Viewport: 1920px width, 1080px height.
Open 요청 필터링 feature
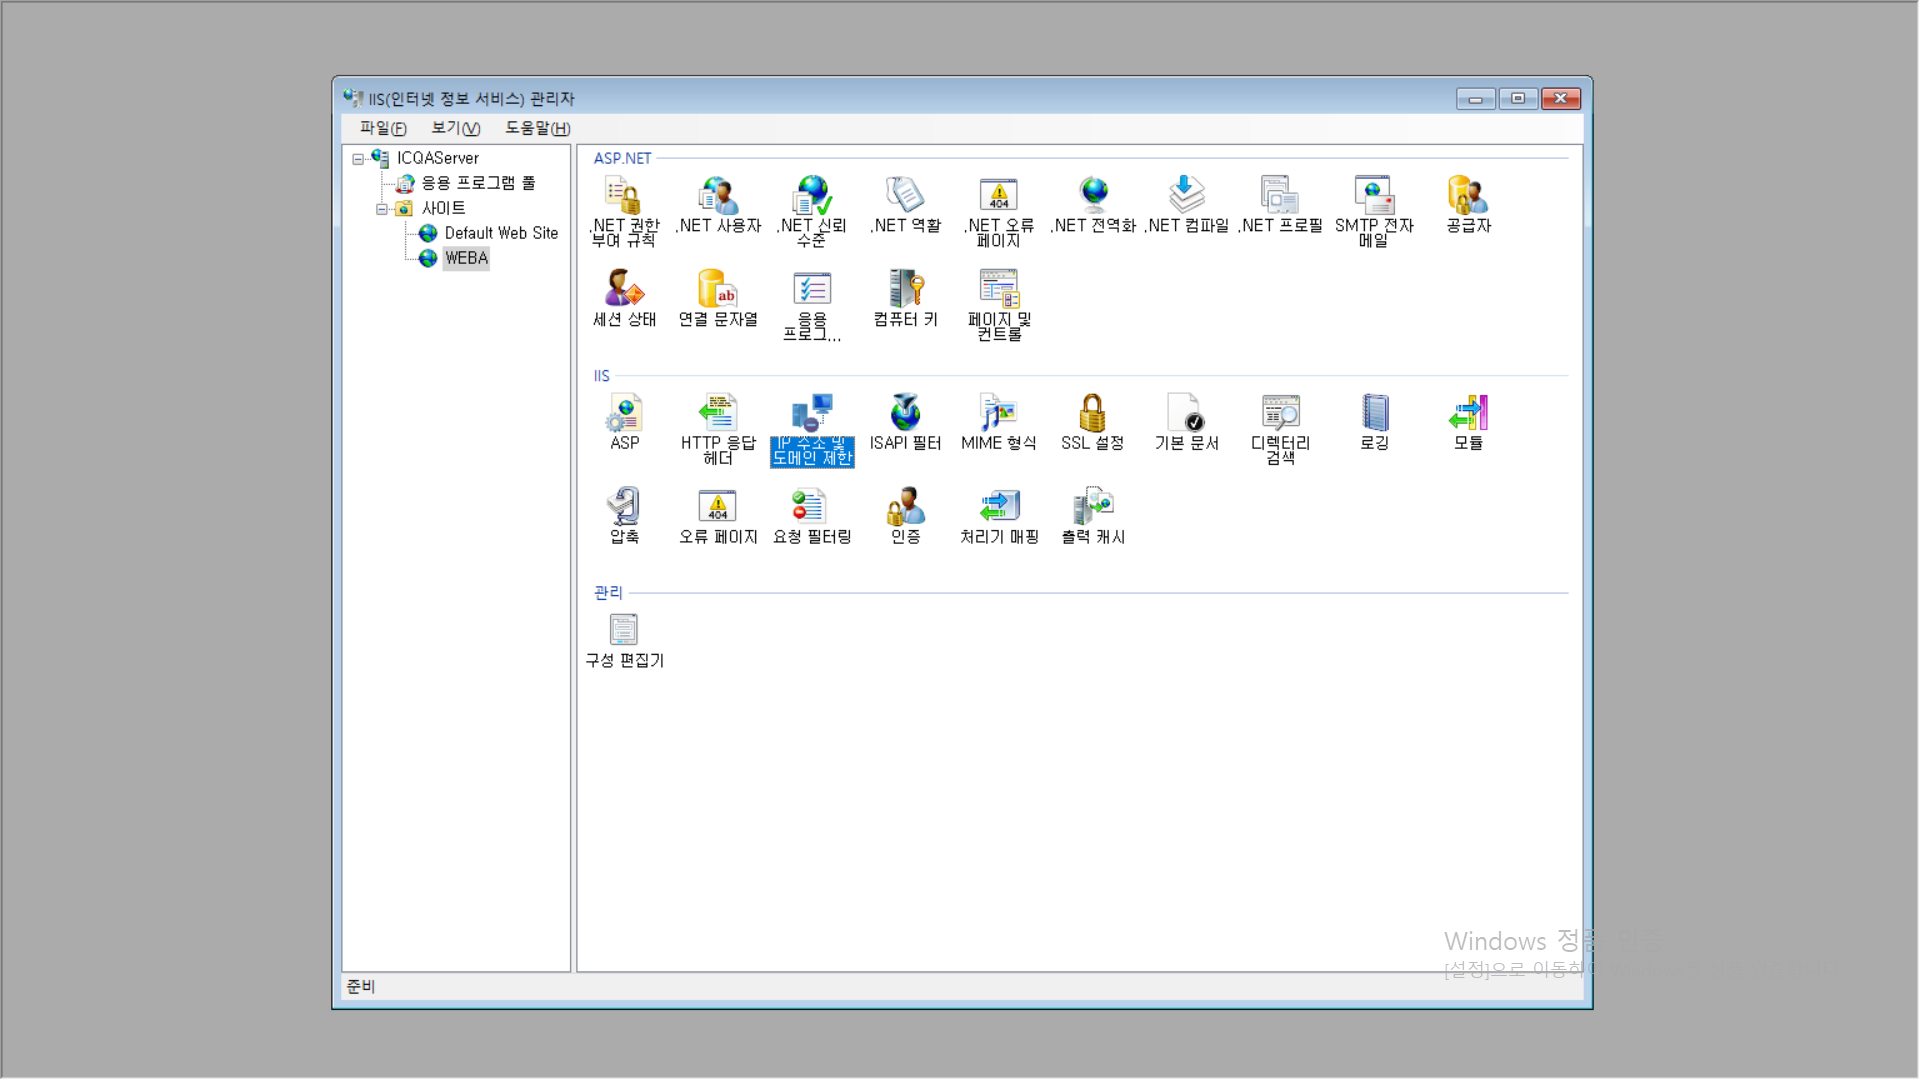point(811,507)
